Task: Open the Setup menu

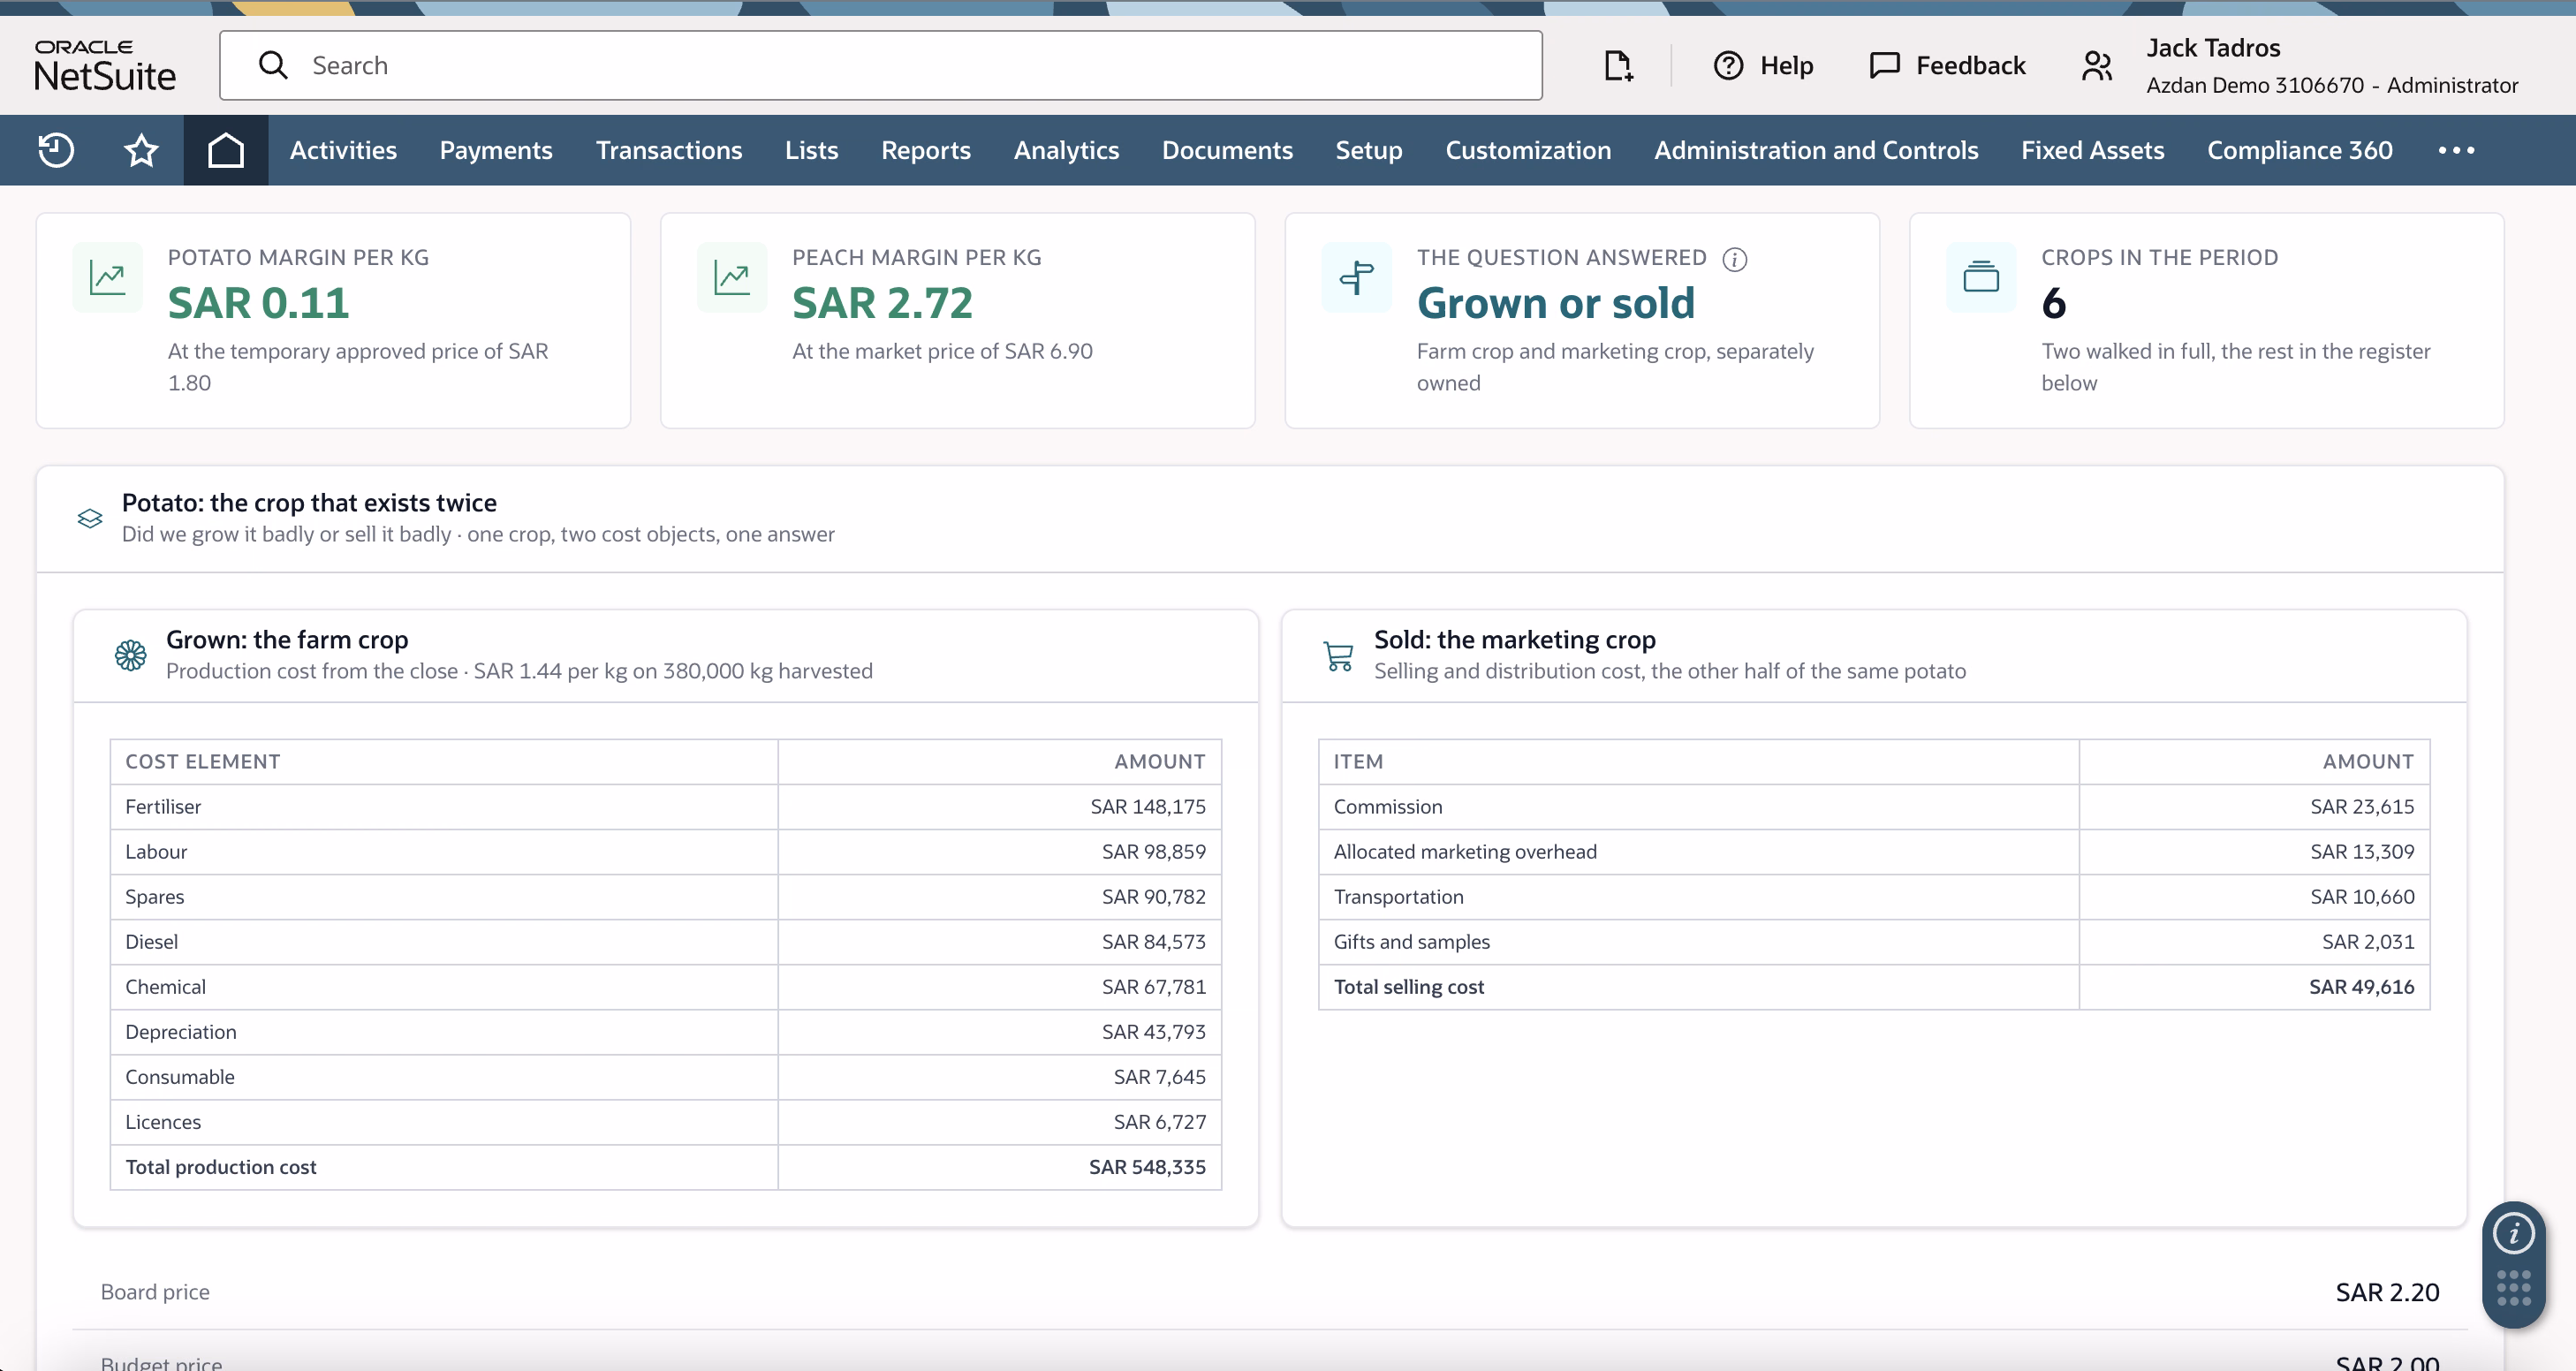Action: tap(1368, 150)
